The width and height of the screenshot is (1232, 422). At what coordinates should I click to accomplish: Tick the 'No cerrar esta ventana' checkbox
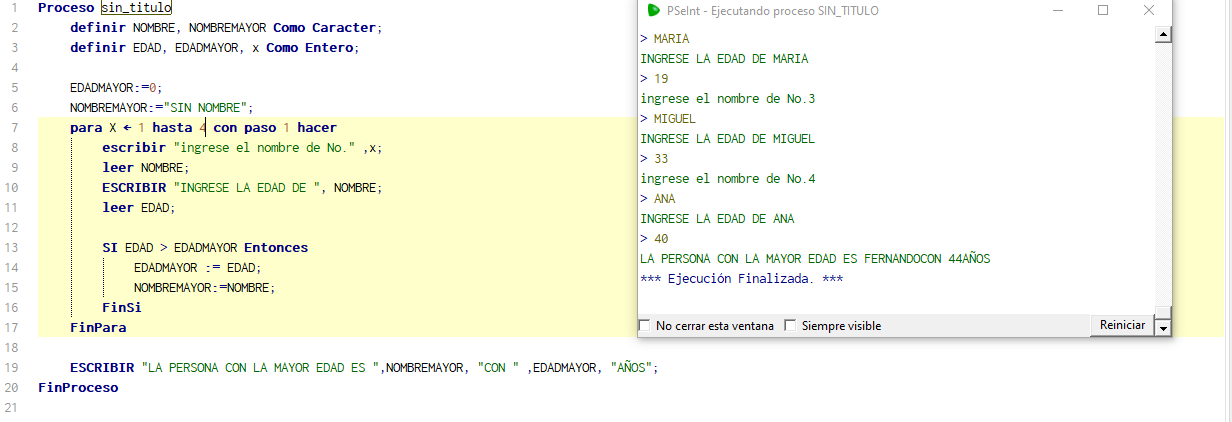tap(643, 325)
